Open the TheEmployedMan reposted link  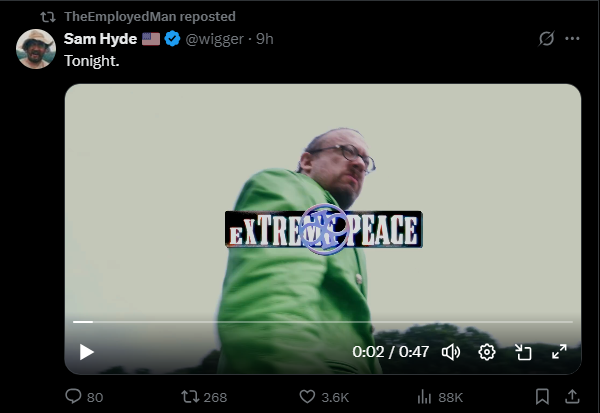point(150,16)
